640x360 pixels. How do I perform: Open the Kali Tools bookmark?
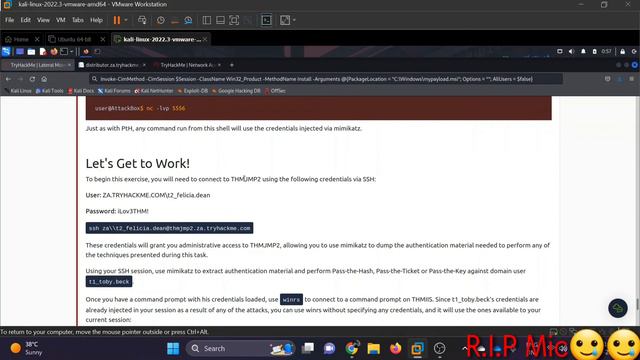click(50, 91)
